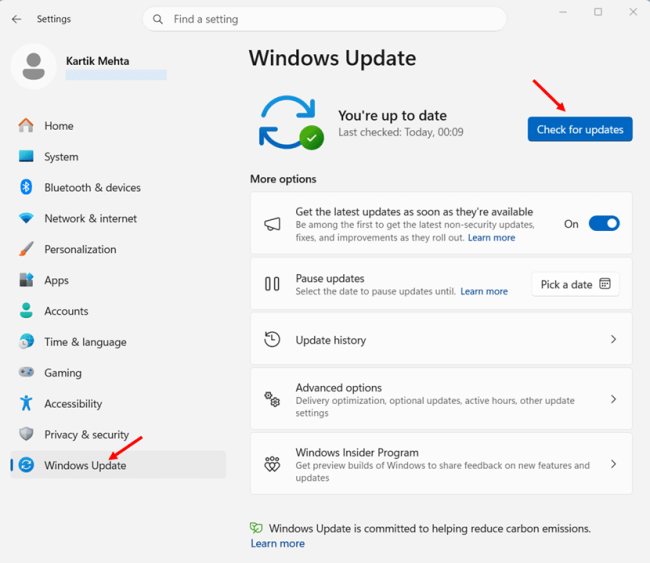Open Learn more link for pause updates
The image size is (650, 563).
coord(484,291)
